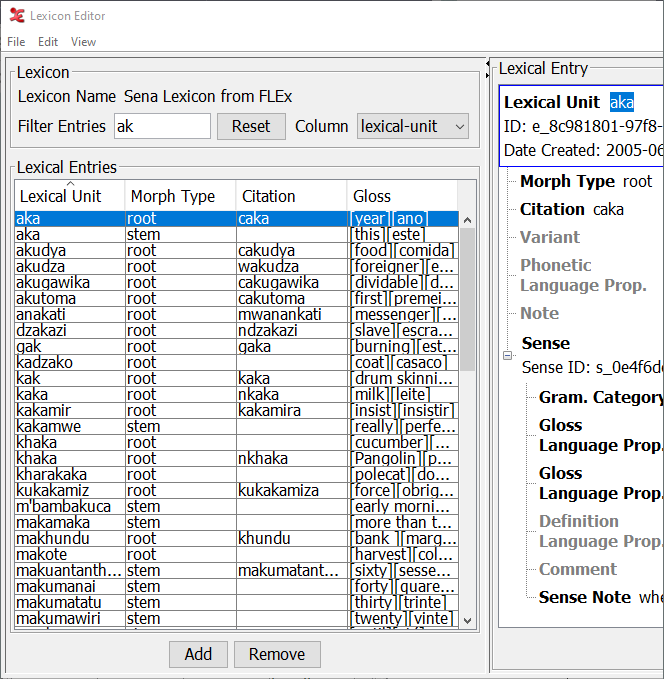Image resolution: width=664 pixels, height=679 pixels.
Task: Click the table scrollbar up arrow
Action: tap(467, 220)
